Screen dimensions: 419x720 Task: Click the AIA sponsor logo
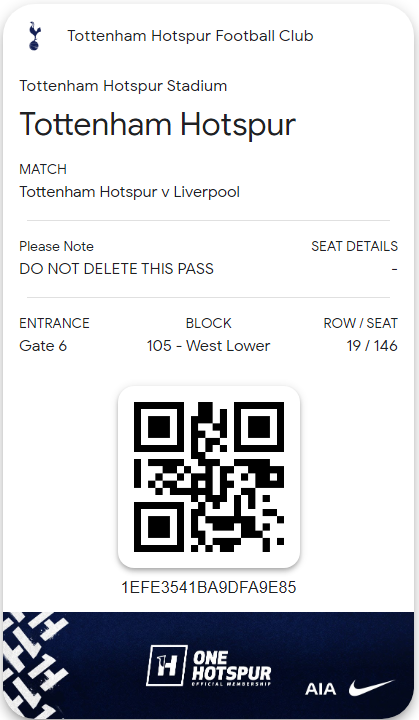coord(321,689)
